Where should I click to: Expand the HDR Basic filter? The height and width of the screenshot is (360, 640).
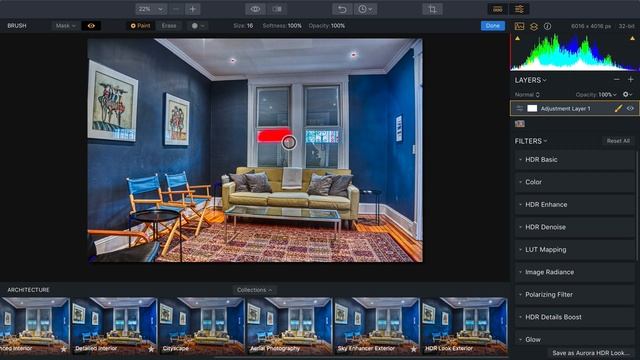click(x=575, y=160)
